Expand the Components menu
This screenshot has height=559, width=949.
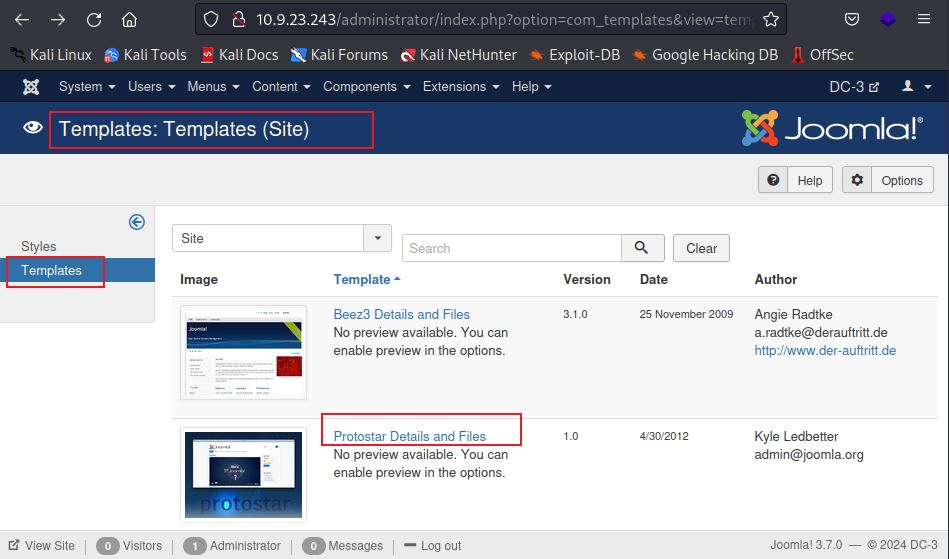click(x=367, y=87)
